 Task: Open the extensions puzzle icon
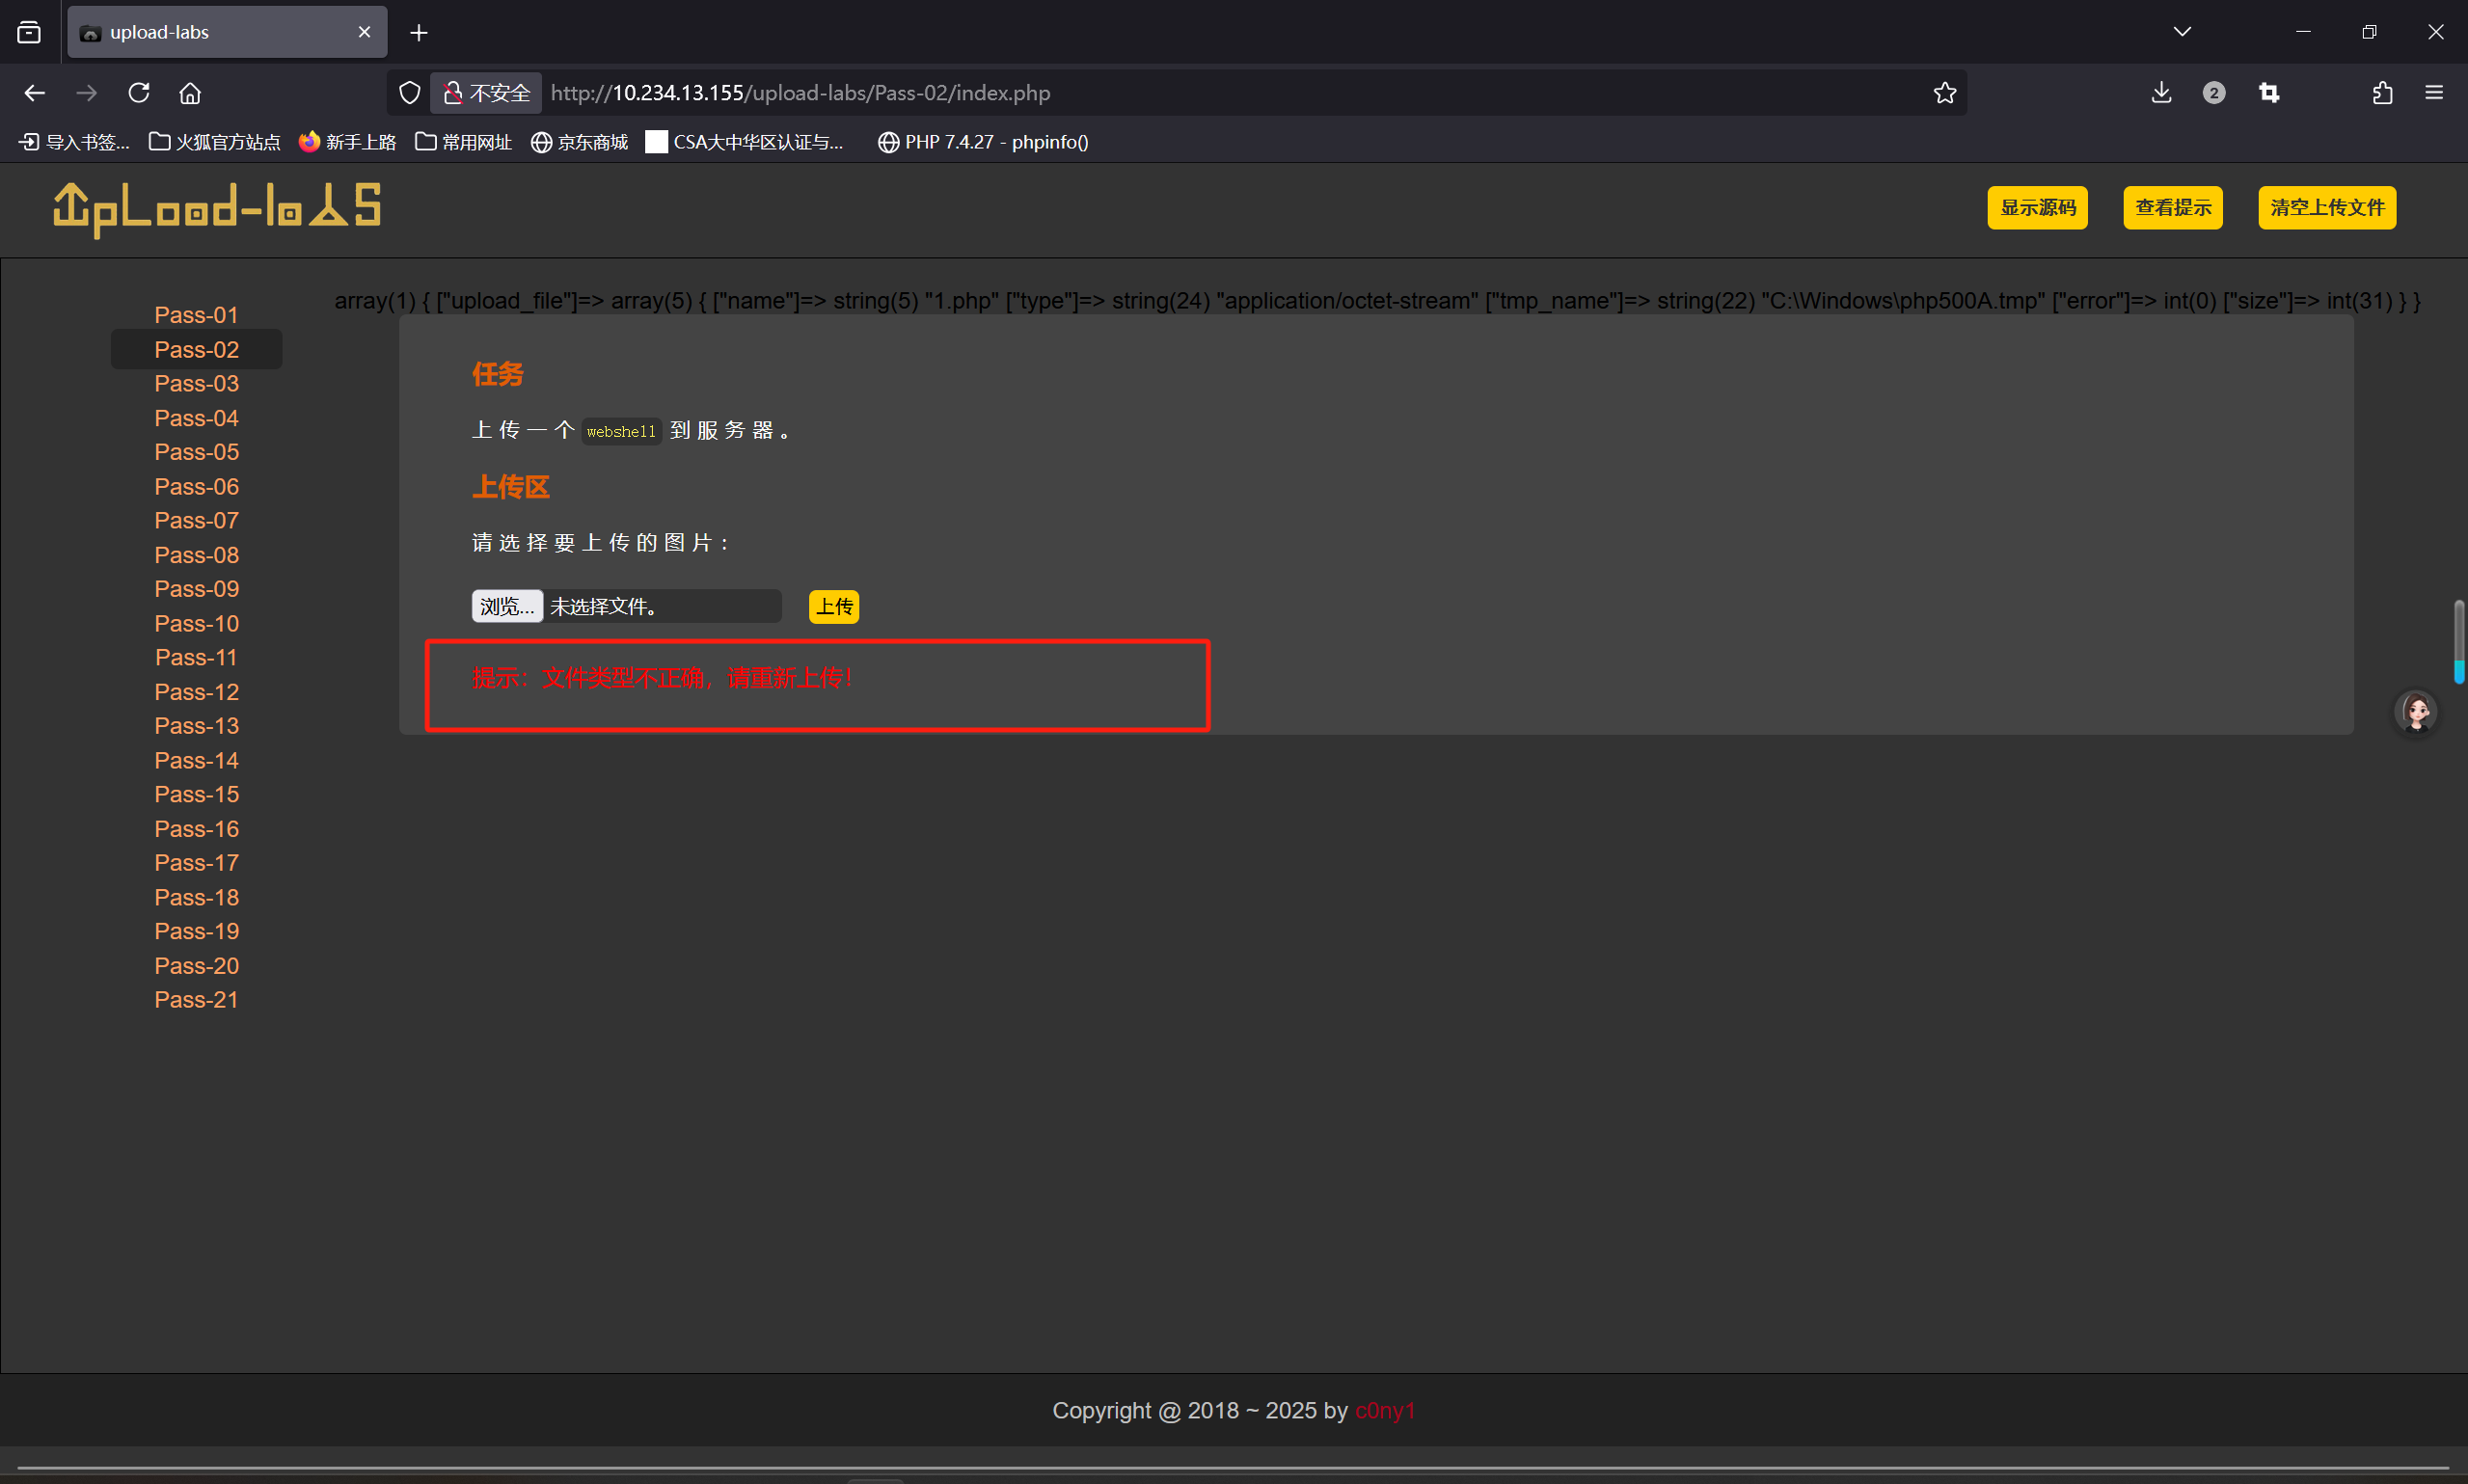(x=2382, y=93)
